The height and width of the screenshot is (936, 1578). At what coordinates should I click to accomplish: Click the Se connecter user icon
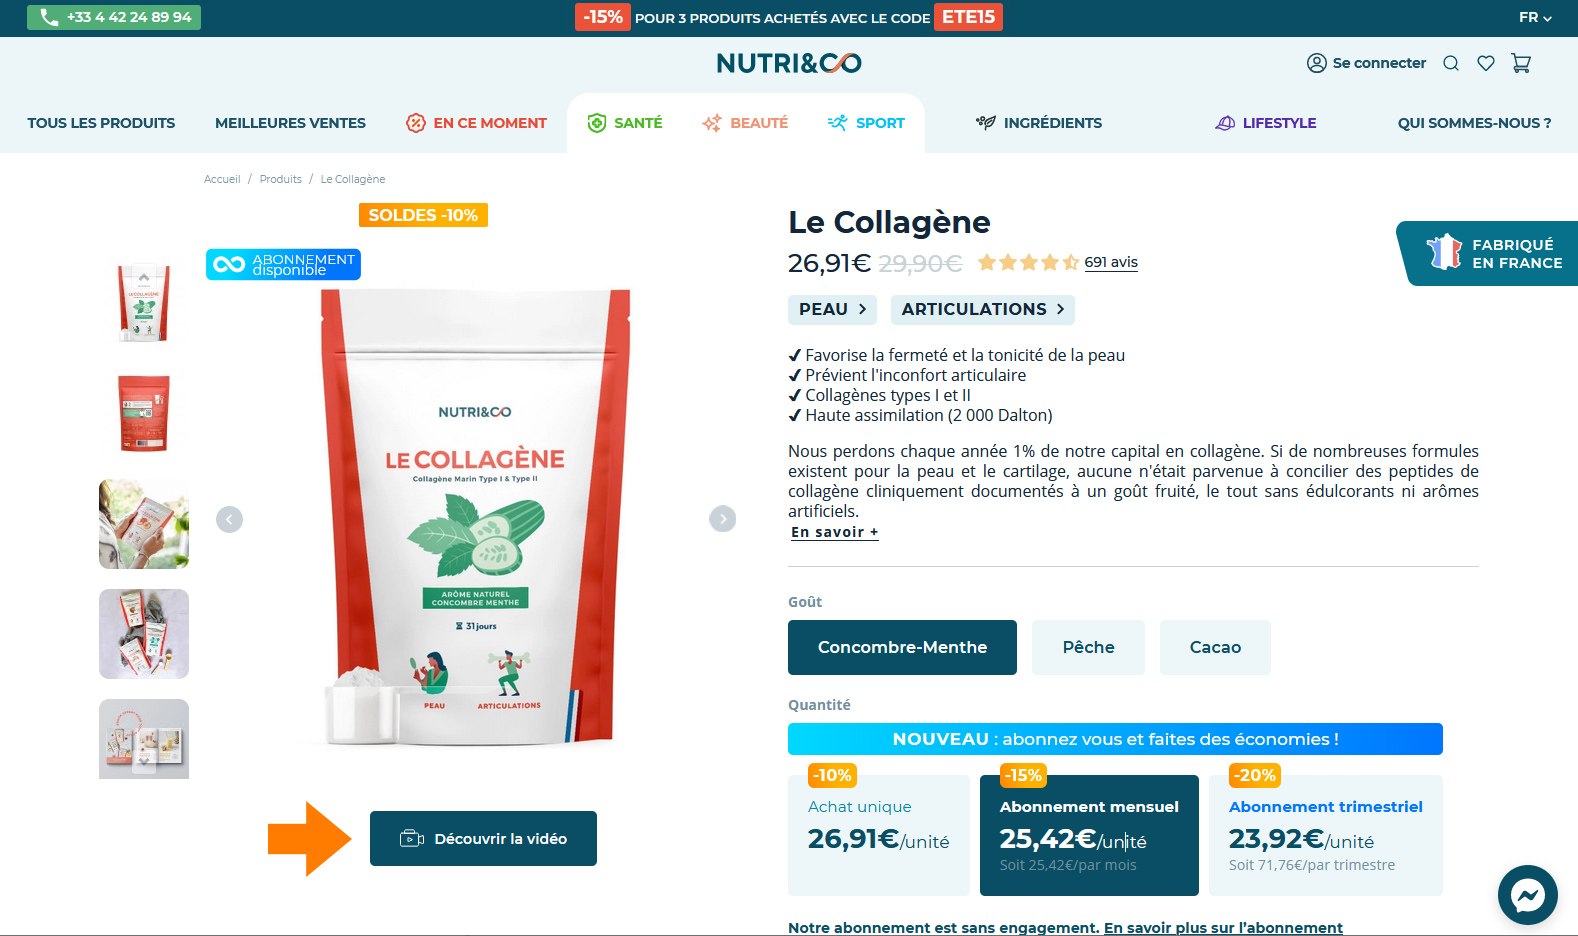(x=1316, y=63)
